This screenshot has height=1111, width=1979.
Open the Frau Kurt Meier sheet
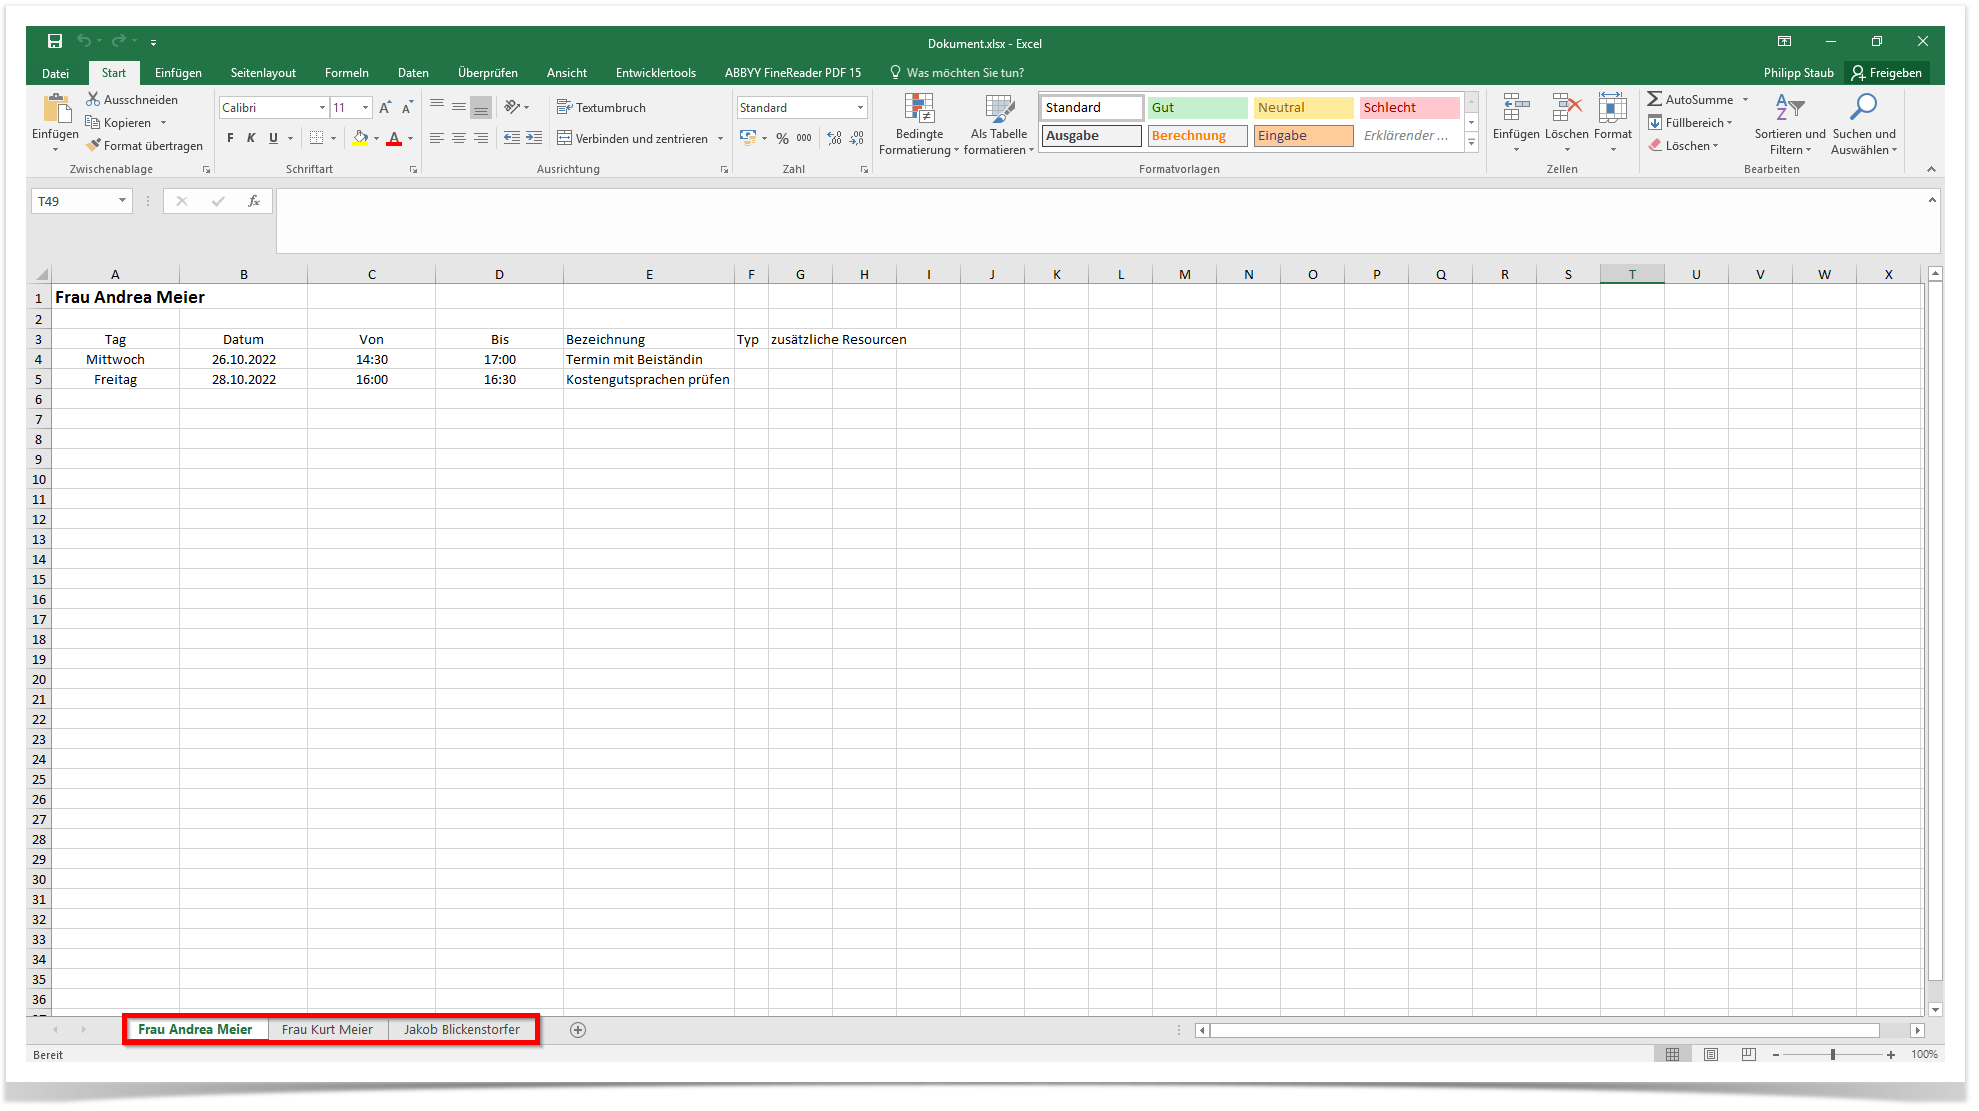[x=327, y=1030]
